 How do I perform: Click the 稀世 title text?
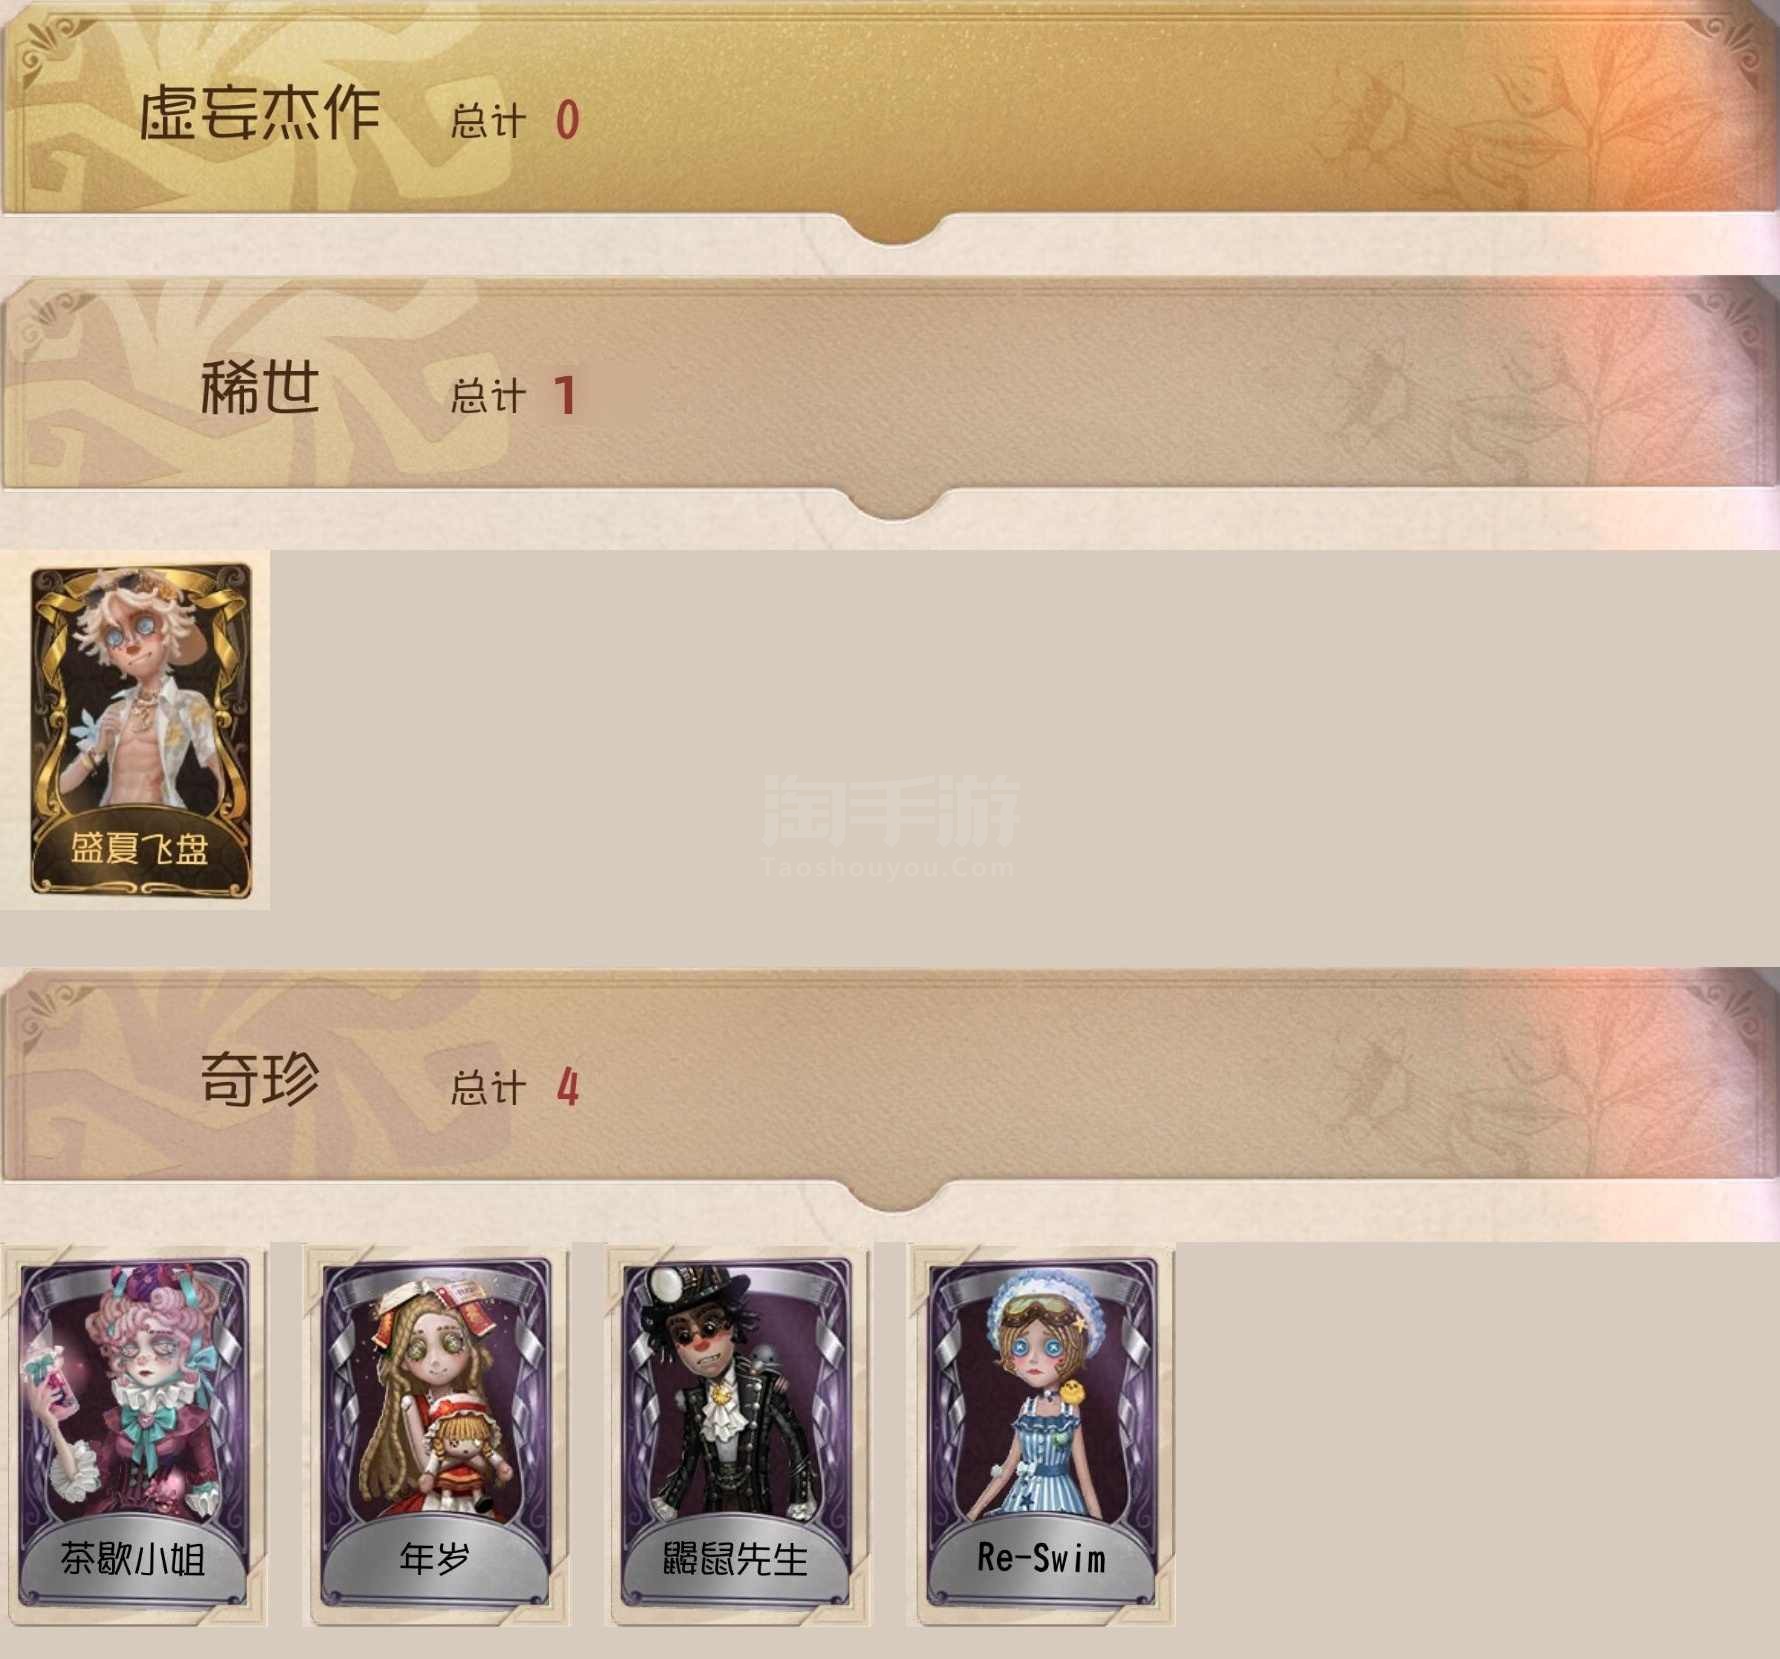pyautogui.click(x=260, y=388)
